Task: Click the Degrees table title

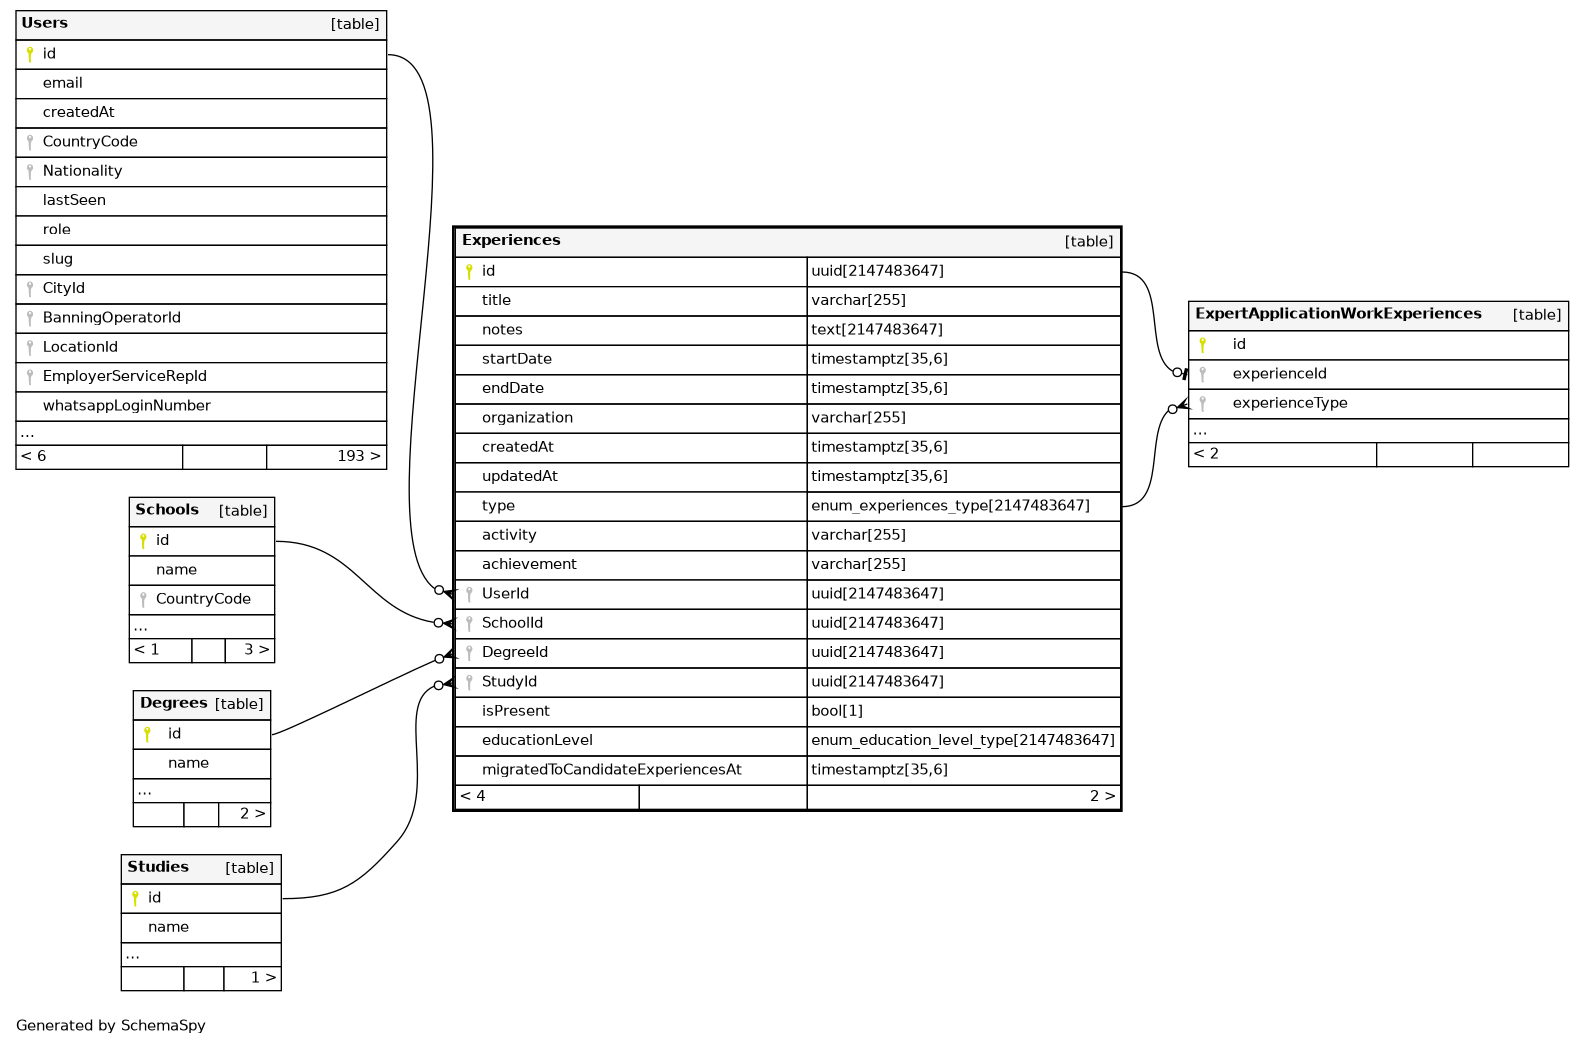Action: click(173, 704)
